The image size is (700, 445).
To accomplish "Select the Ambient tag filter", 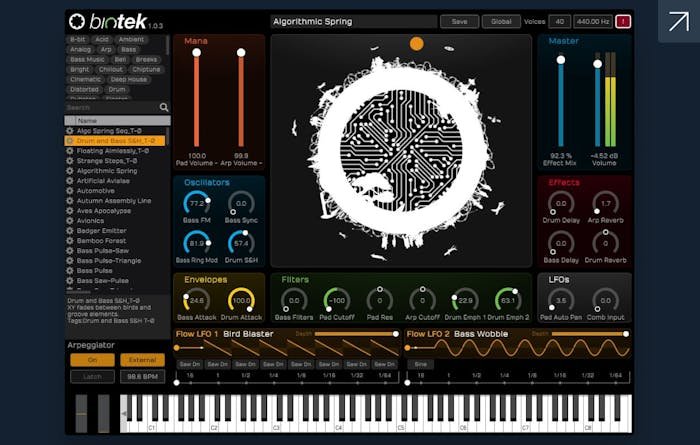I will click(x=131, y=39).
